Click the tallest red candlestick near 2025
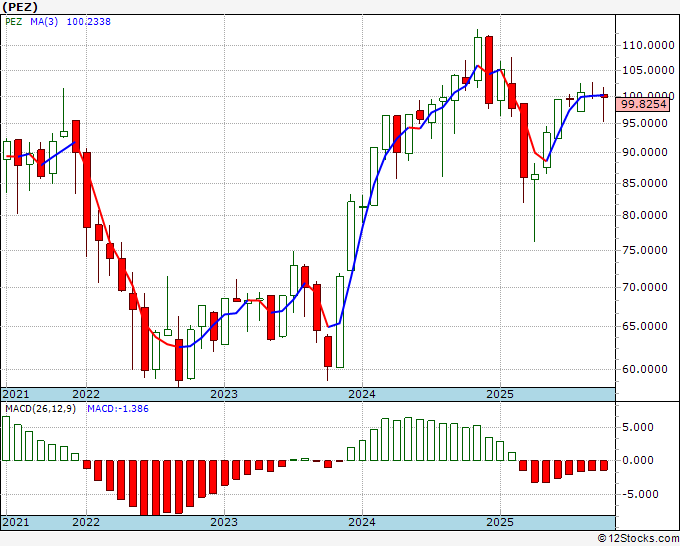 point(524,141)
